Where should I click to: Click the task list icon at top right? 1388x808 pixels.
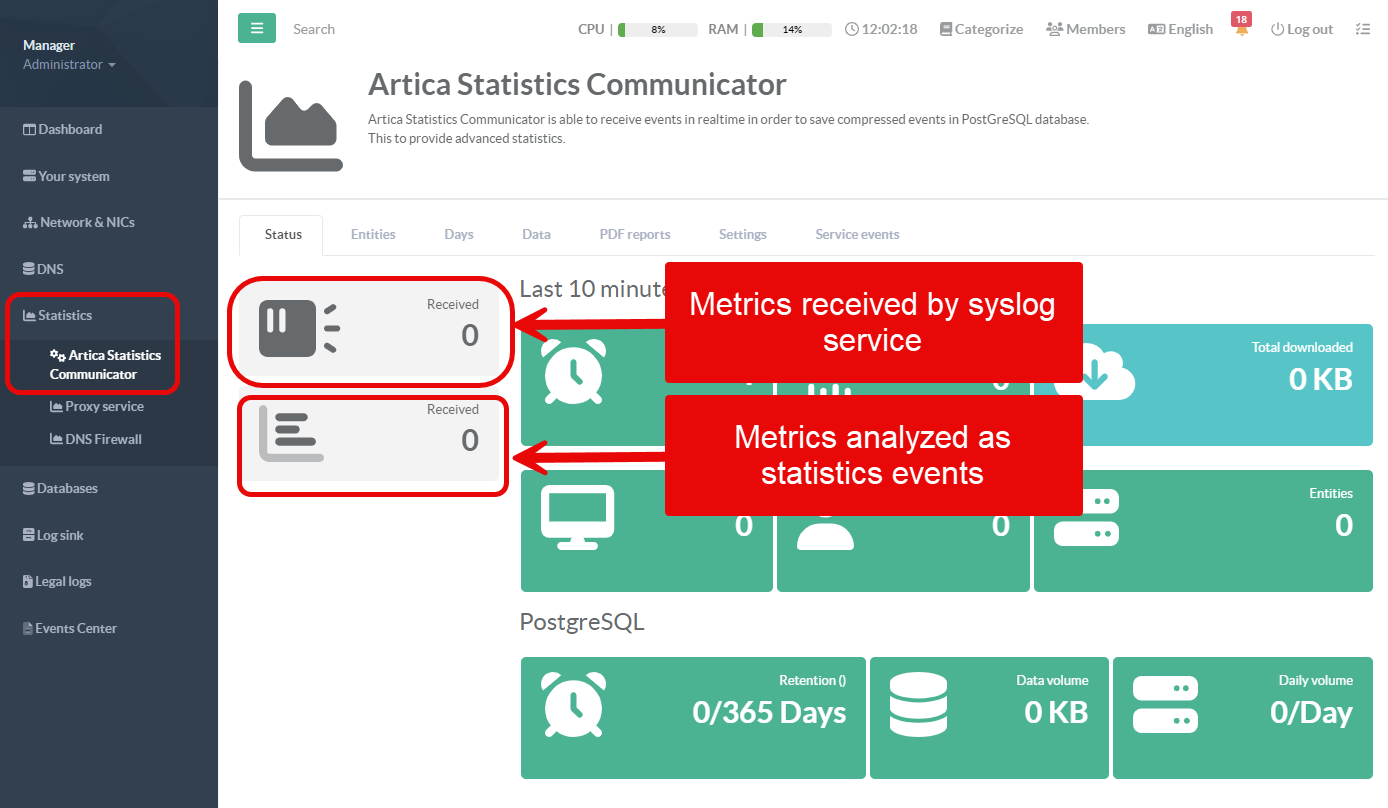pyautogui.click(x=1362, y=29)
